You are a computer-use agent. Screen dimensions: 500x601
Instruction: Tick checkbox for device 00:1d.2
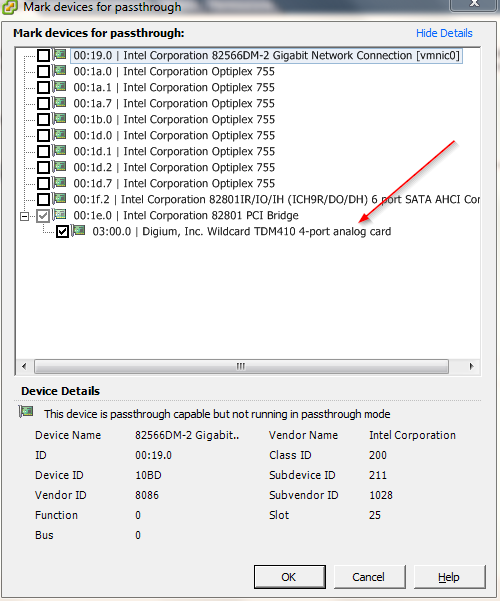click(43, 167)
